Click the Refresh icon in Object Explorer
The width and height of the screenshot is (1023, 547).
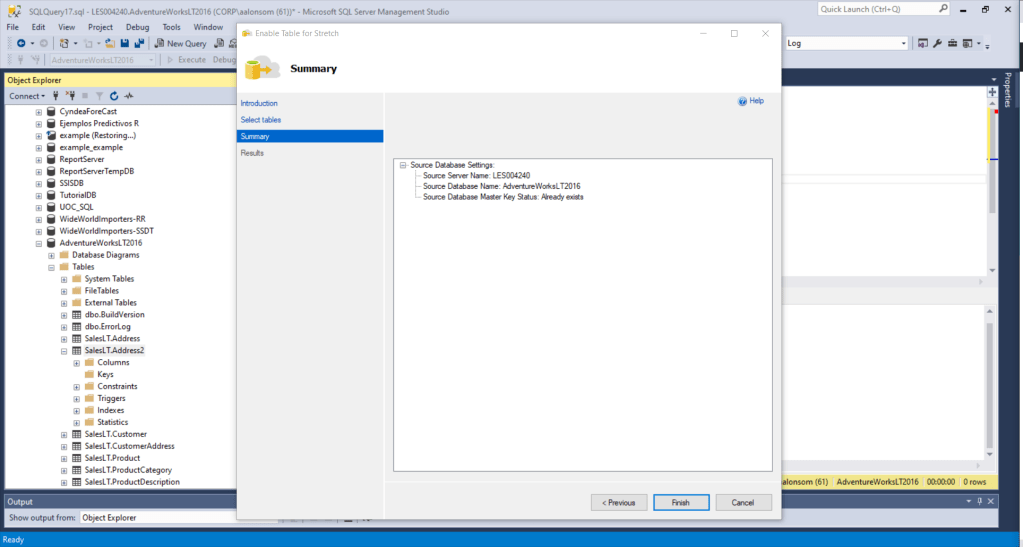click(x=114, y=96)
